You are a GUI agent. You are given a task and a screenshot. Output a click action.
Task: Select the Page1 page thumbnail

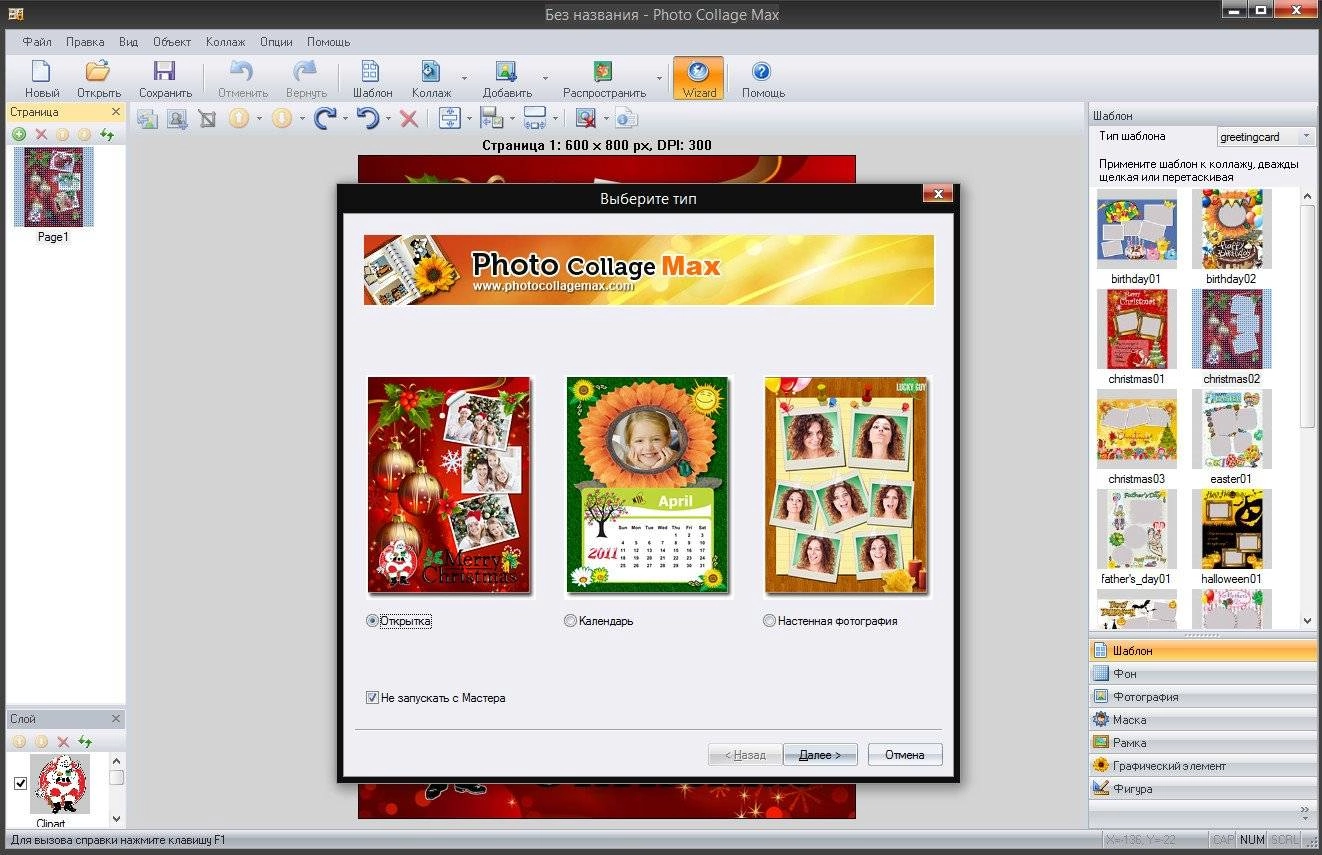[x=53, y=187]
